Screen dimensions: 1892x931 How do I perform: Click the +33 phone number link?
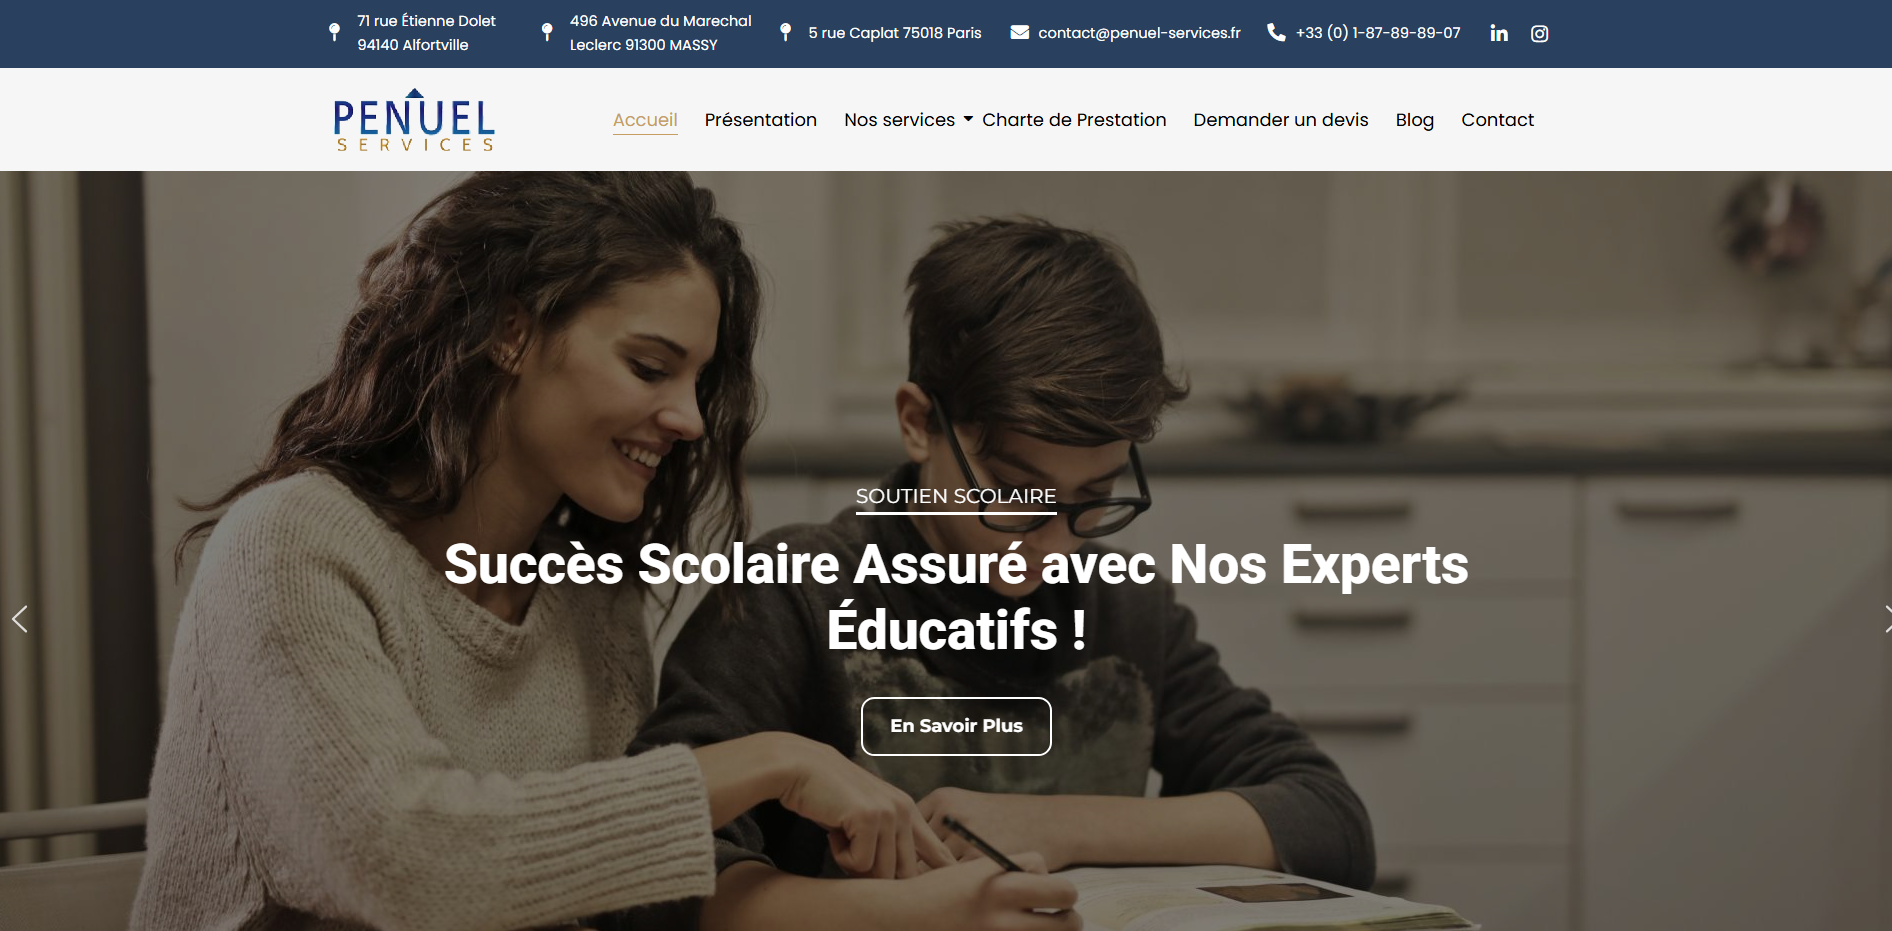tap(1378, 33)
